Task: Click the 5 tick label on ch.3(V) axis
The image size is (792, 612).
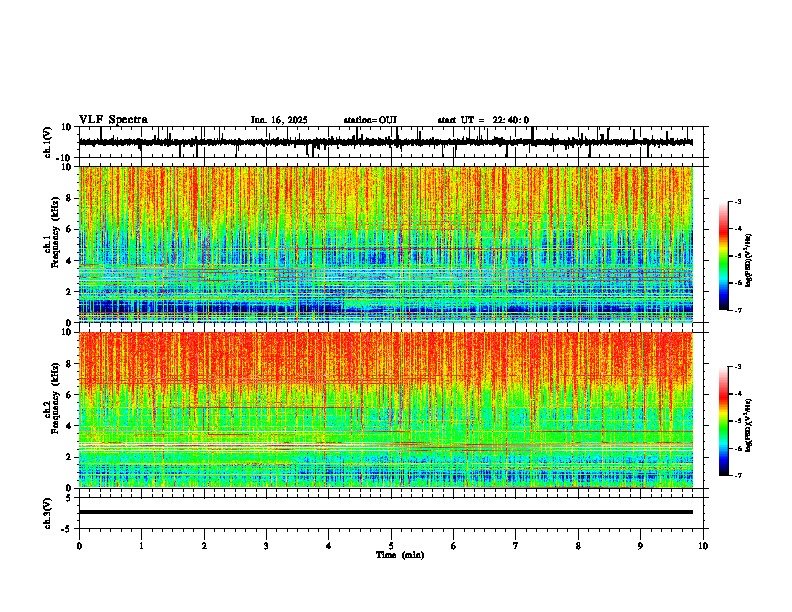Action: [69, 497]
